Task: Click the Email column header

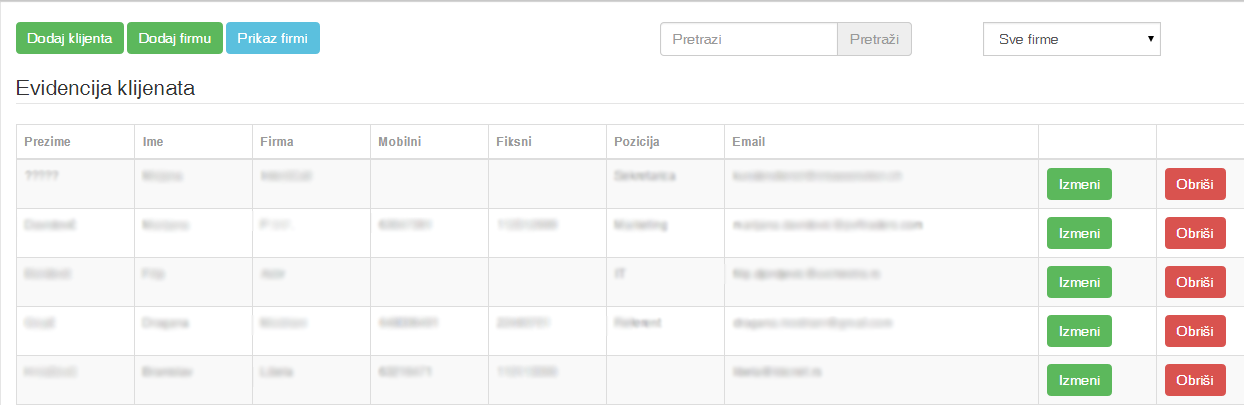Action: pyautogui.click(x=748, y=142)
